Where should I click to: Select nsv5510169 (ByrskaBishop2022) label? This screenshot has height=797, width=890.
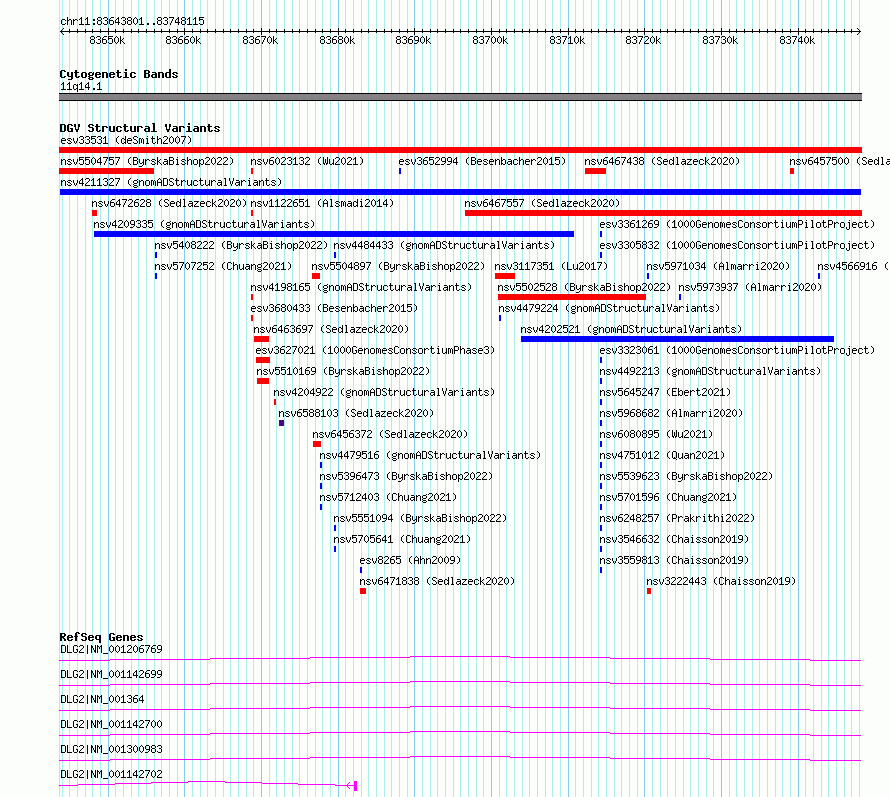343,371
